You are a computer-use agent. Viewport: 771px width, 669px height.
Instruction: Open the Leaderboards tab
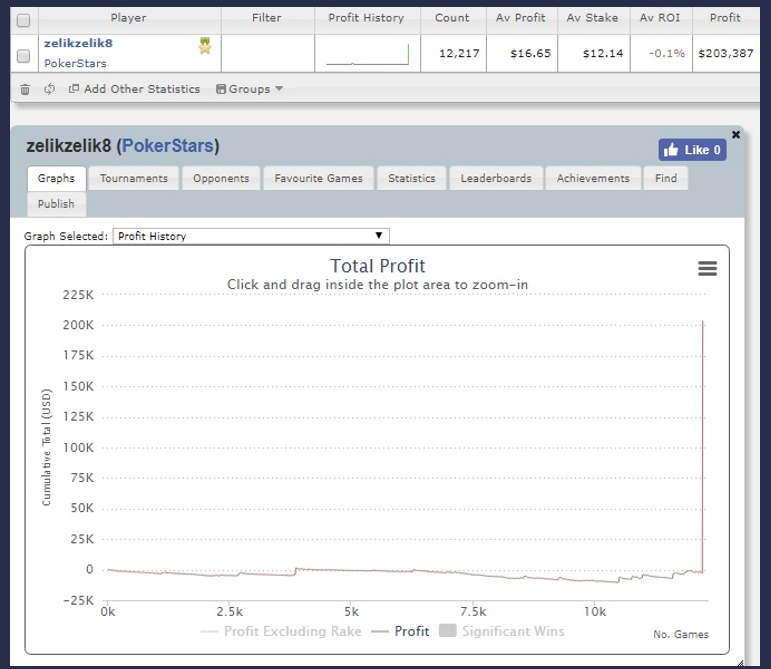tap(496, 178)
